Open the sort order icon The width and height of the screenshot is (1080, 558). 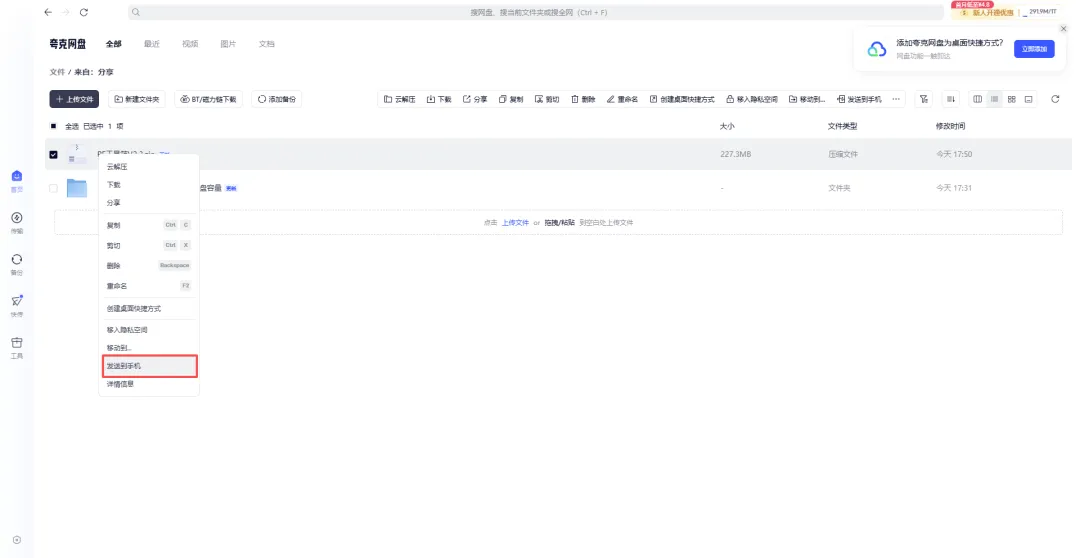[951, 99]
